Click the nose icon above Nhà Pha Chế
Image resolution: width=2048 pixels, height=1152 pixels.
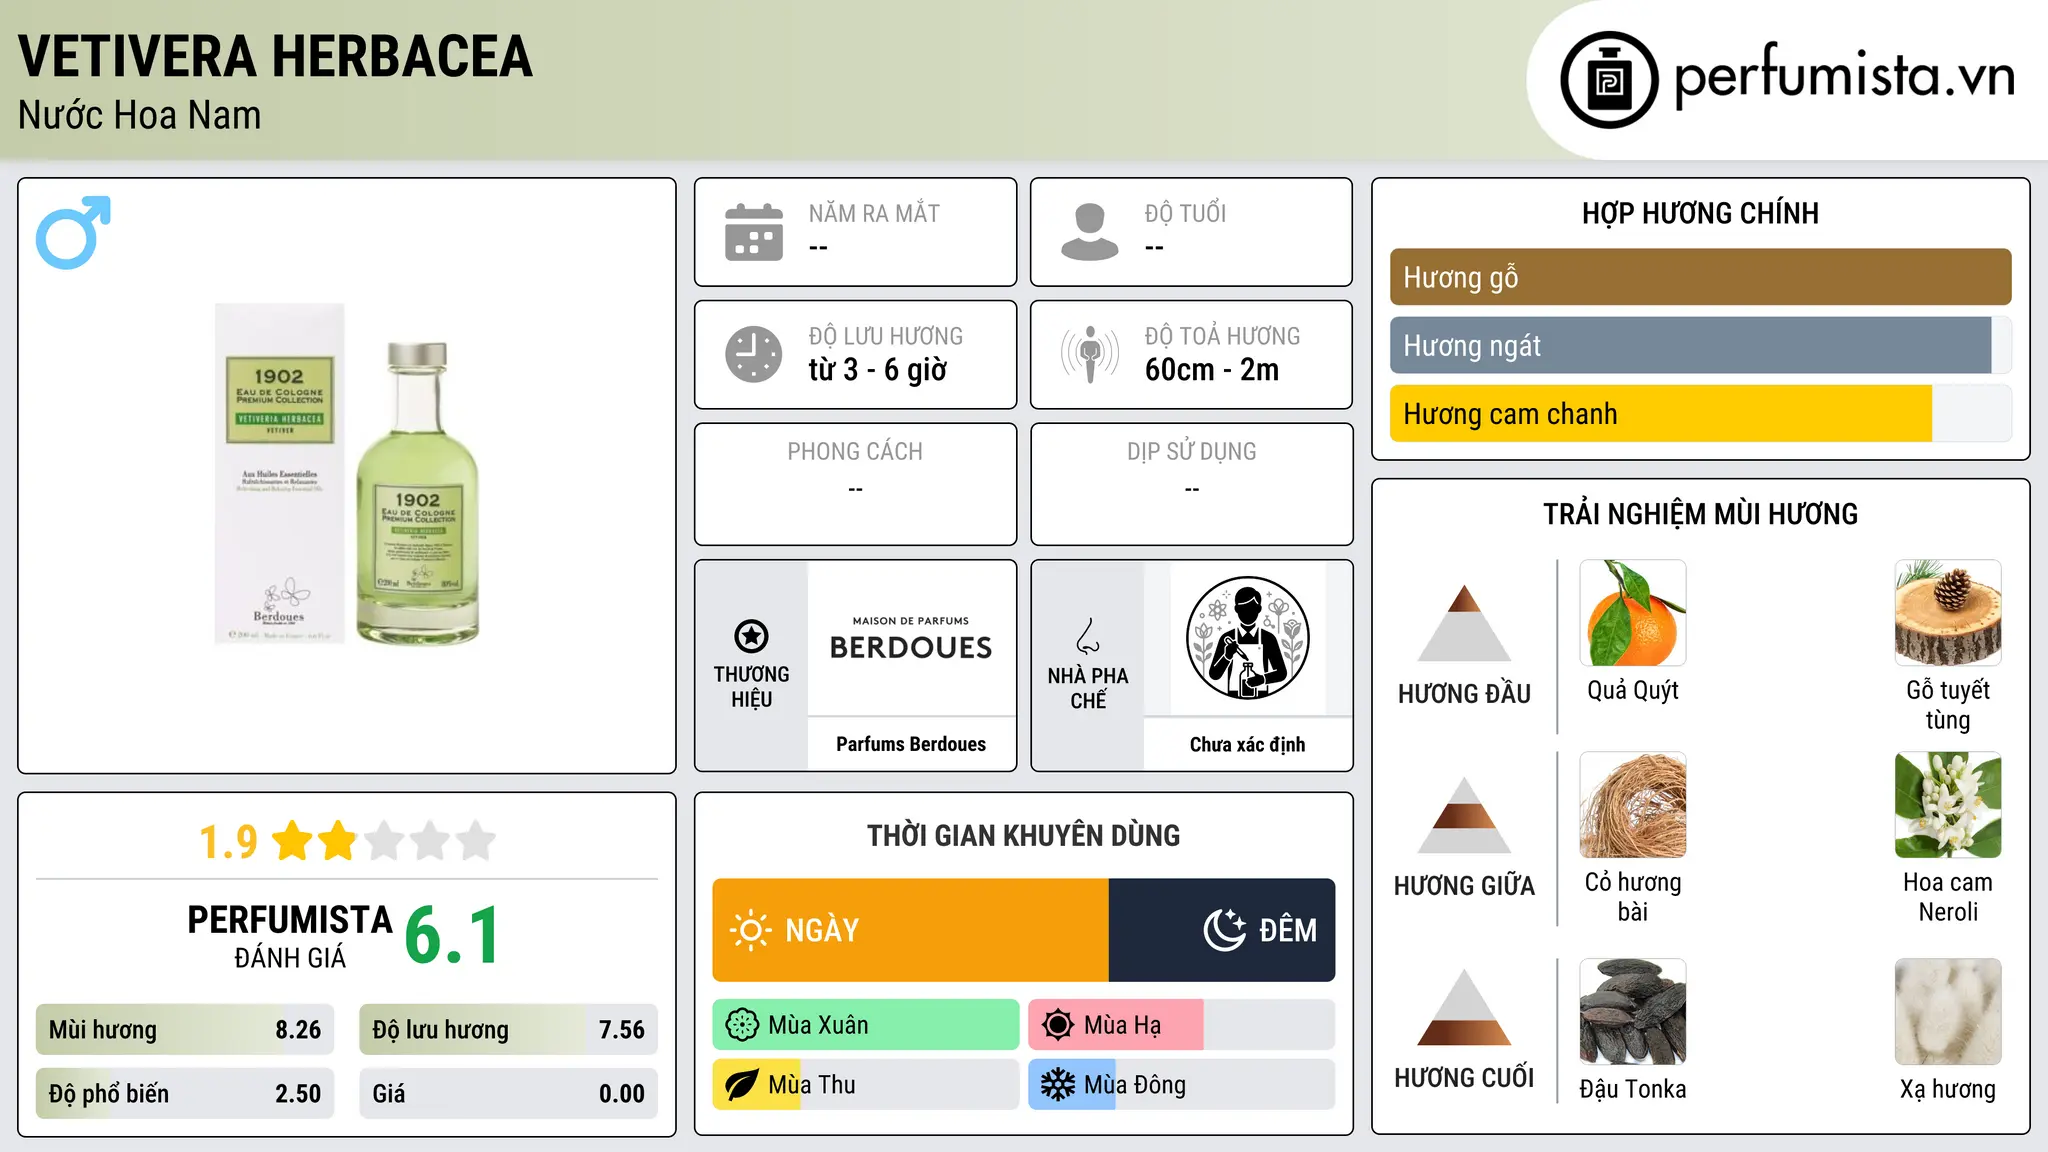1088,636
